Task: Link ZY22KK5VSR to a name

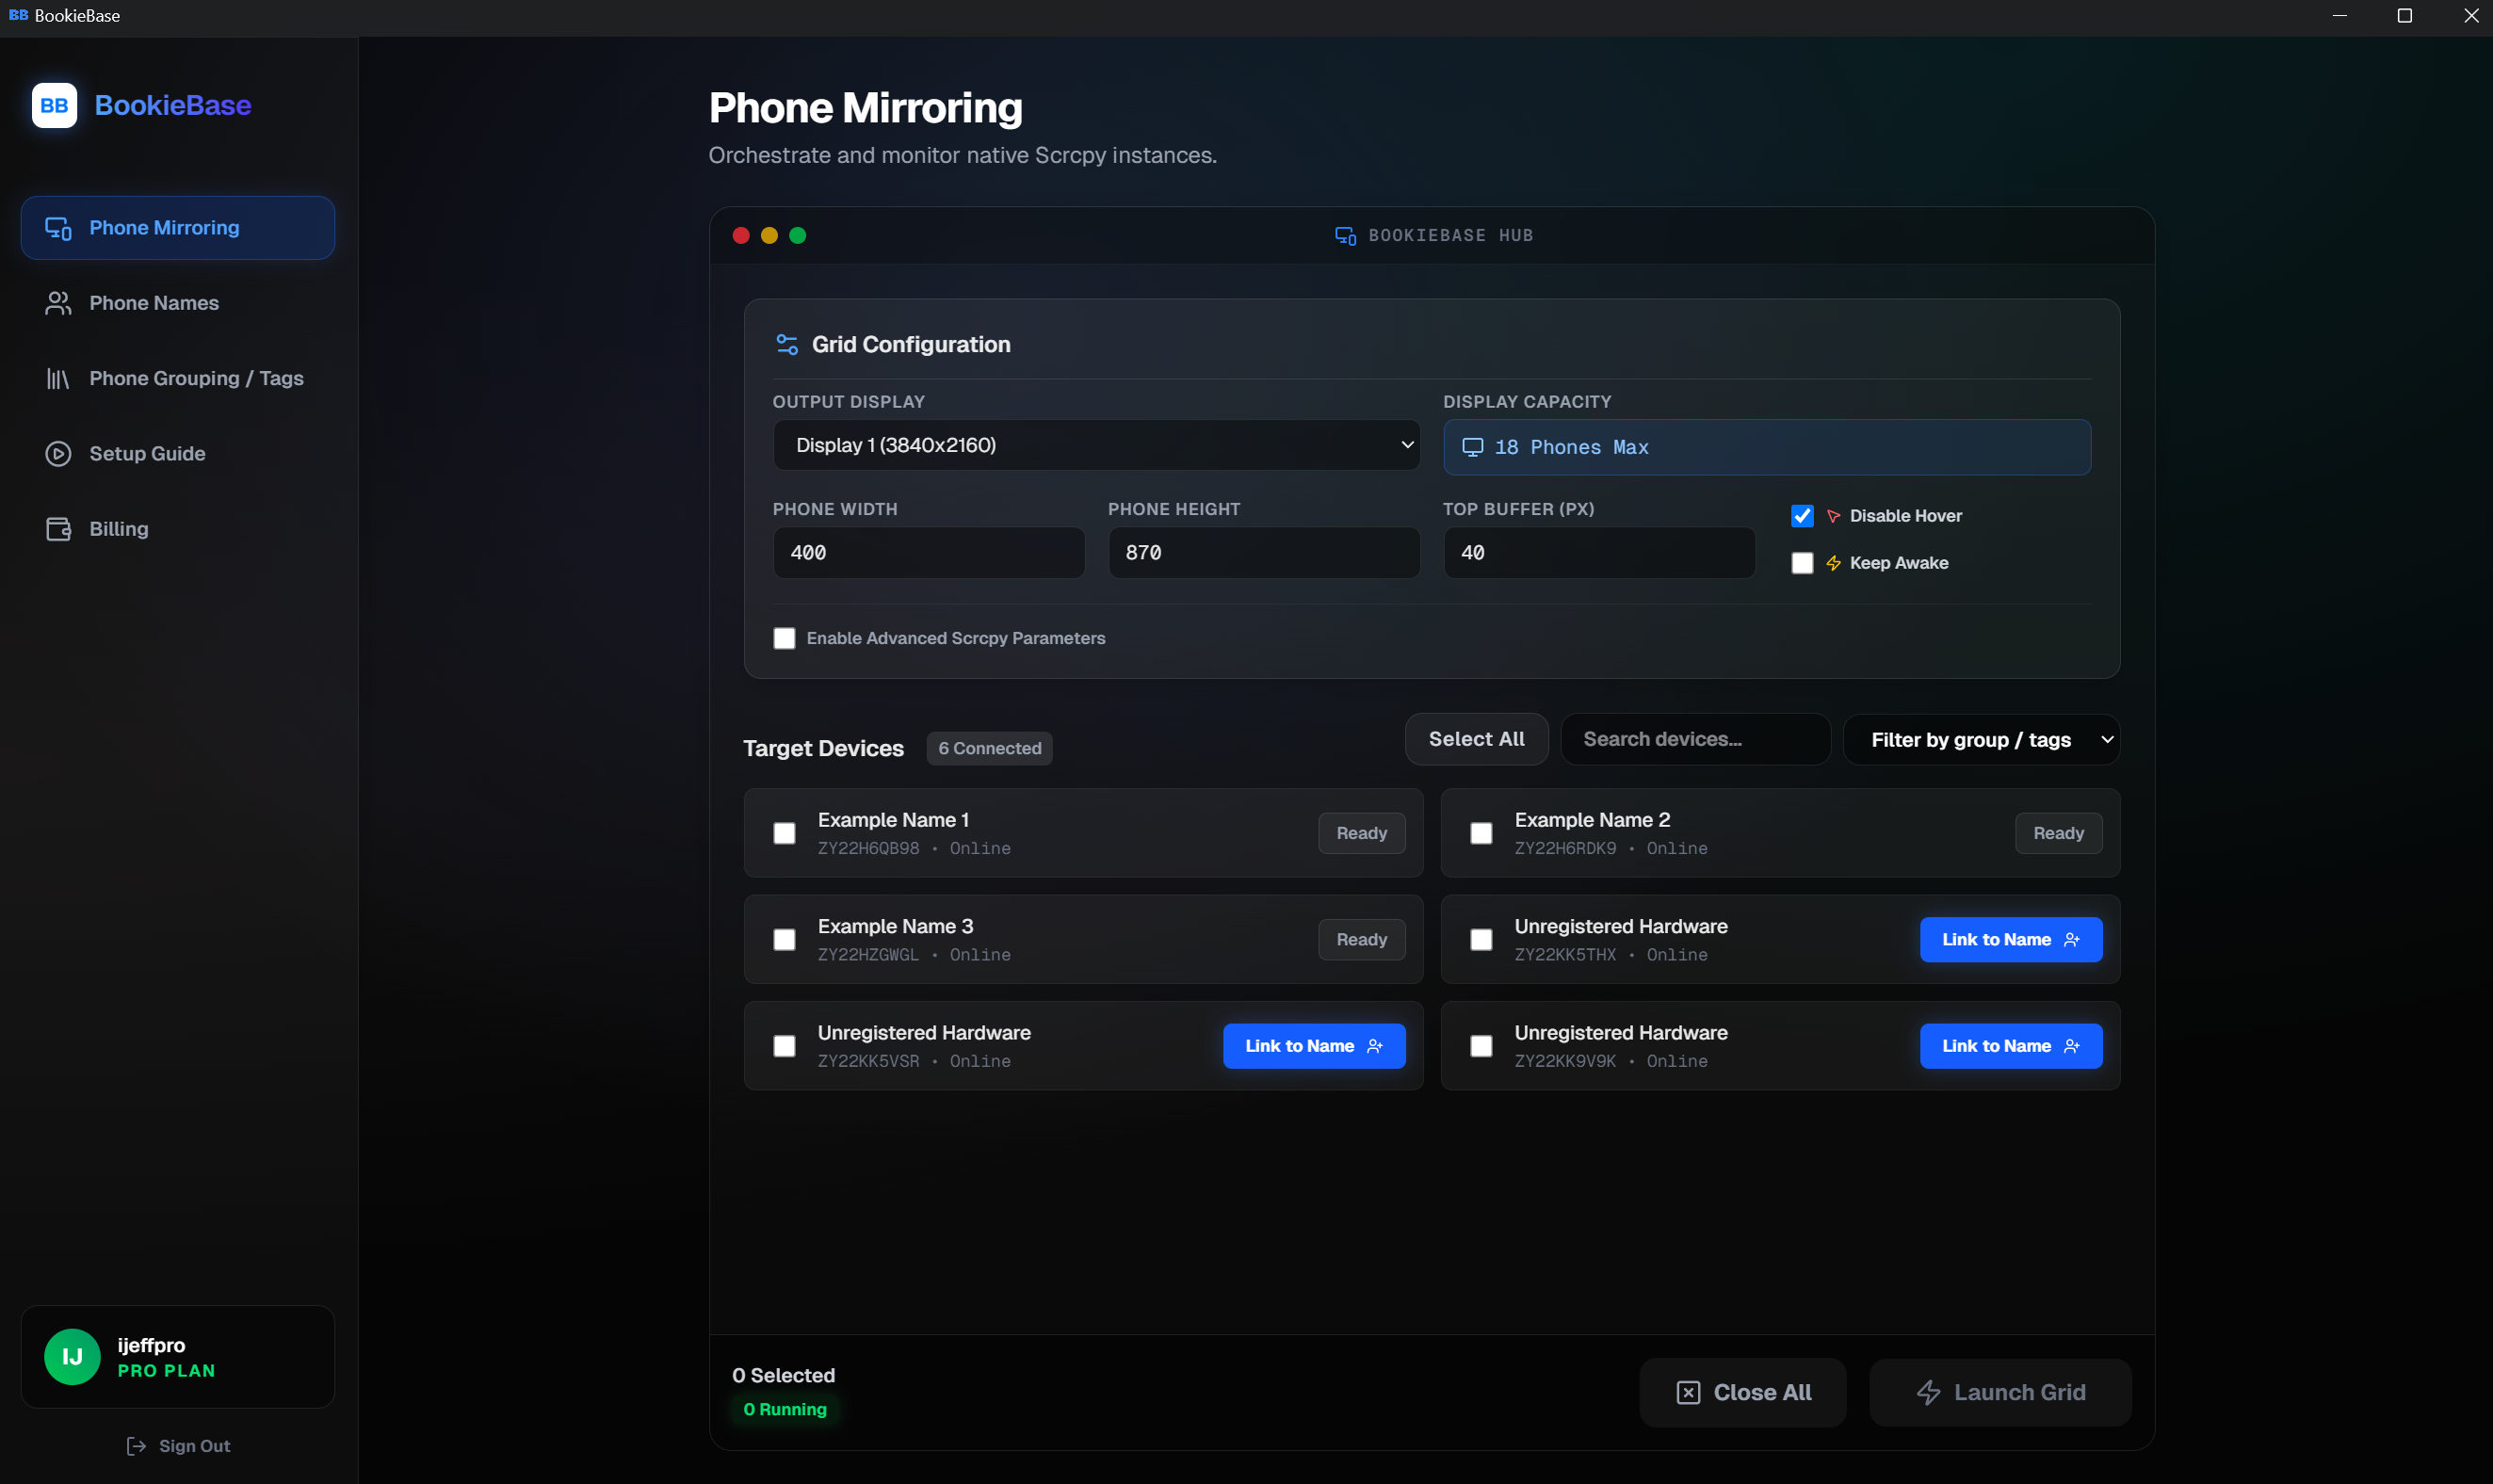Action: (1314, 1046)
